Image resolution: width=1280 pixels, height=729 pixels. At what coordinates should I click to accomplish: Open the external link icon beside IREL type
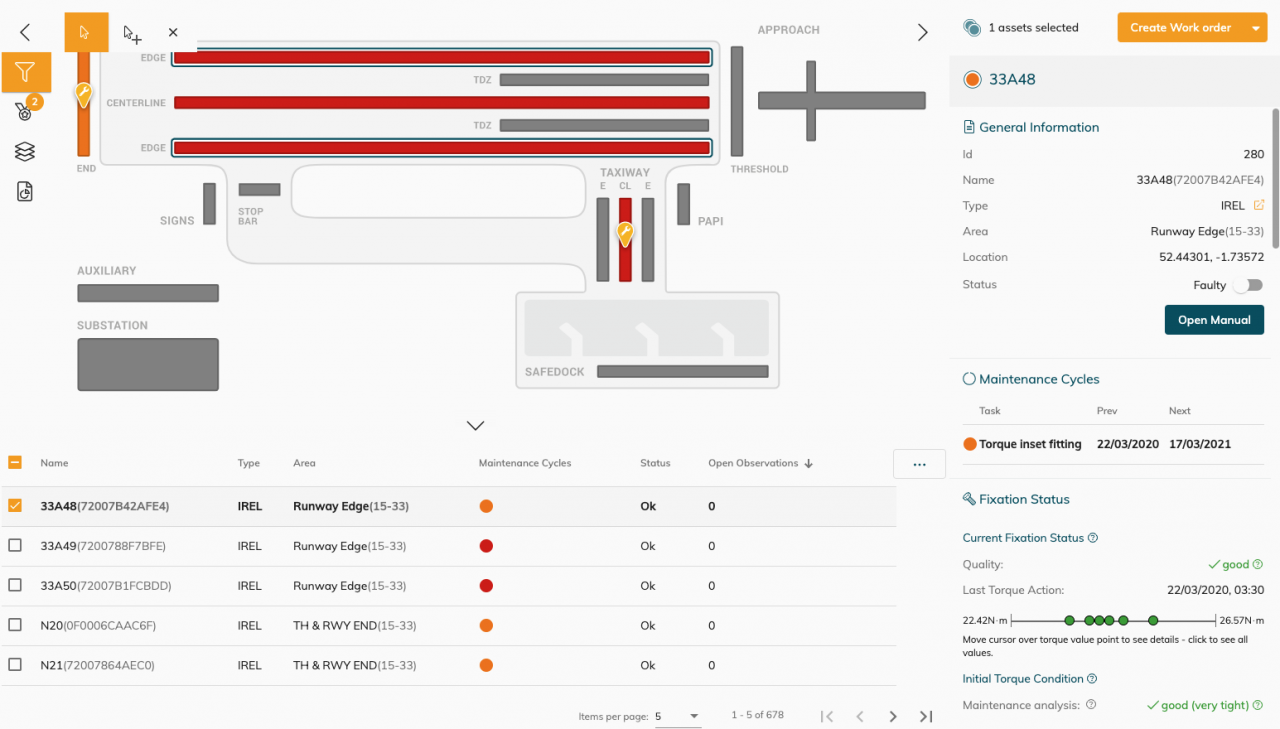[x=1258, y=206]
